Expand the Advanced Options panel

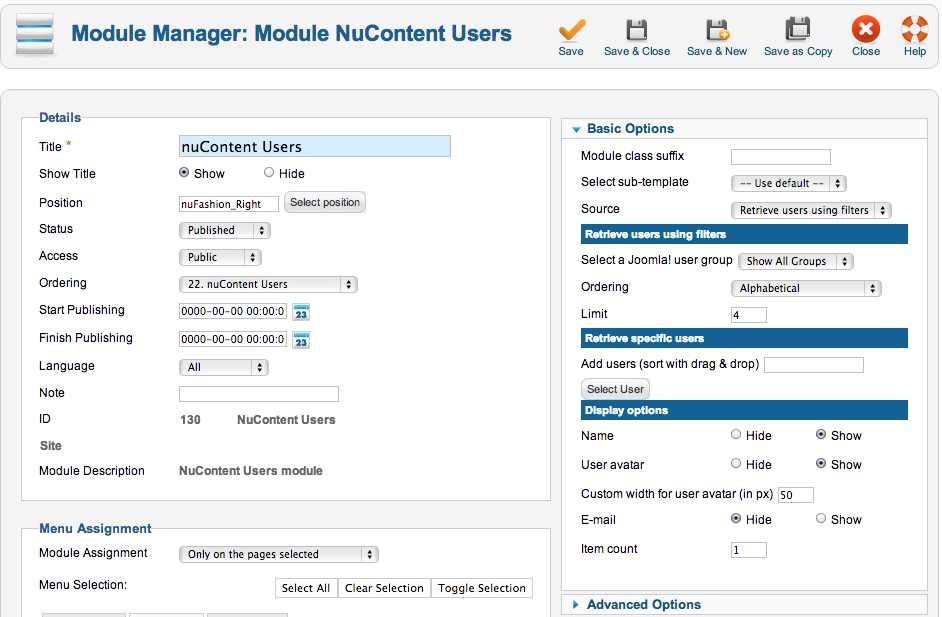(744, 604)
